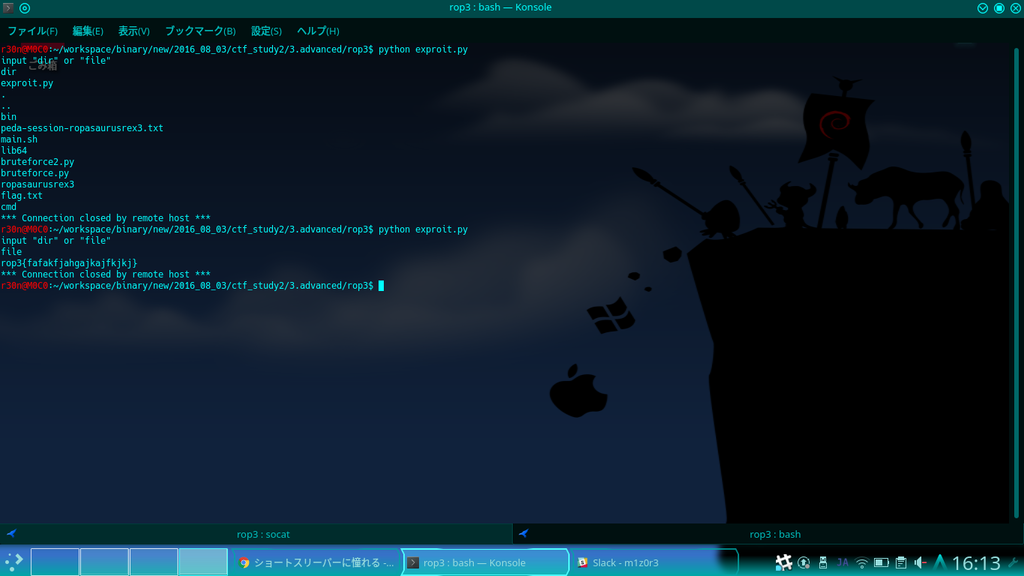Click the Chrome icon in the taskbar
The image size is (1024, 576).
click(244, 562)
